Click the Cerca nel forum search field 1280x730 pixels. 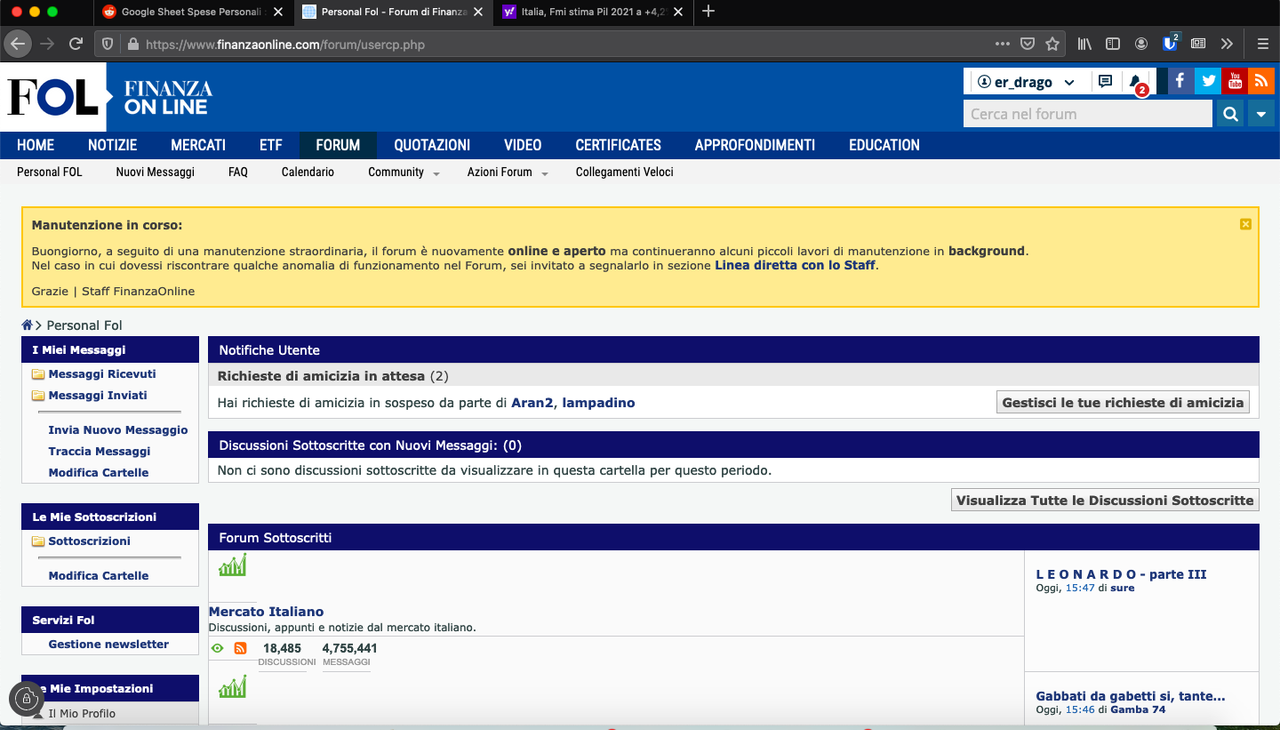point(1087,114)
